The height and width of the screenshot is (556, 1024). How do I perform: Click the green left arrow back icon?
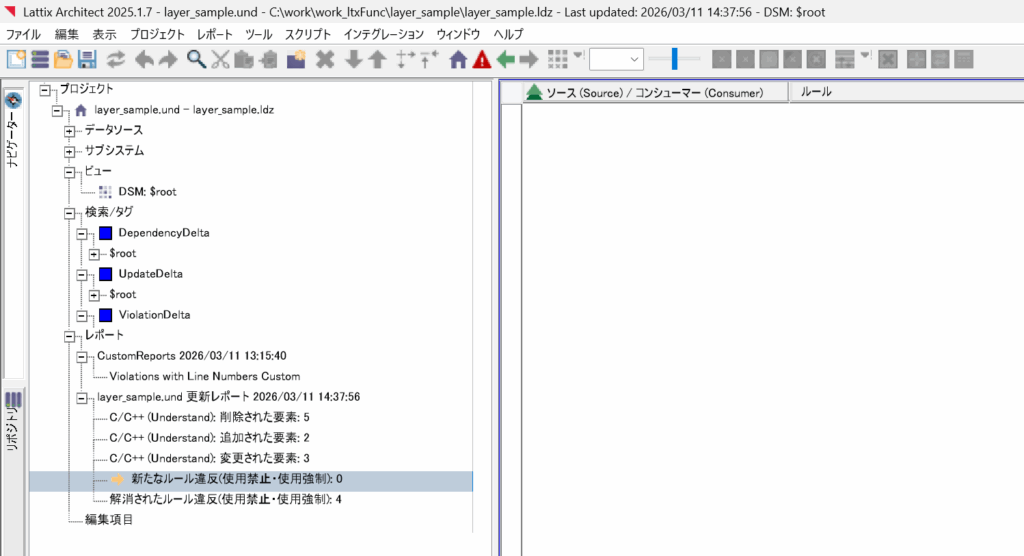tap(506, 60)
